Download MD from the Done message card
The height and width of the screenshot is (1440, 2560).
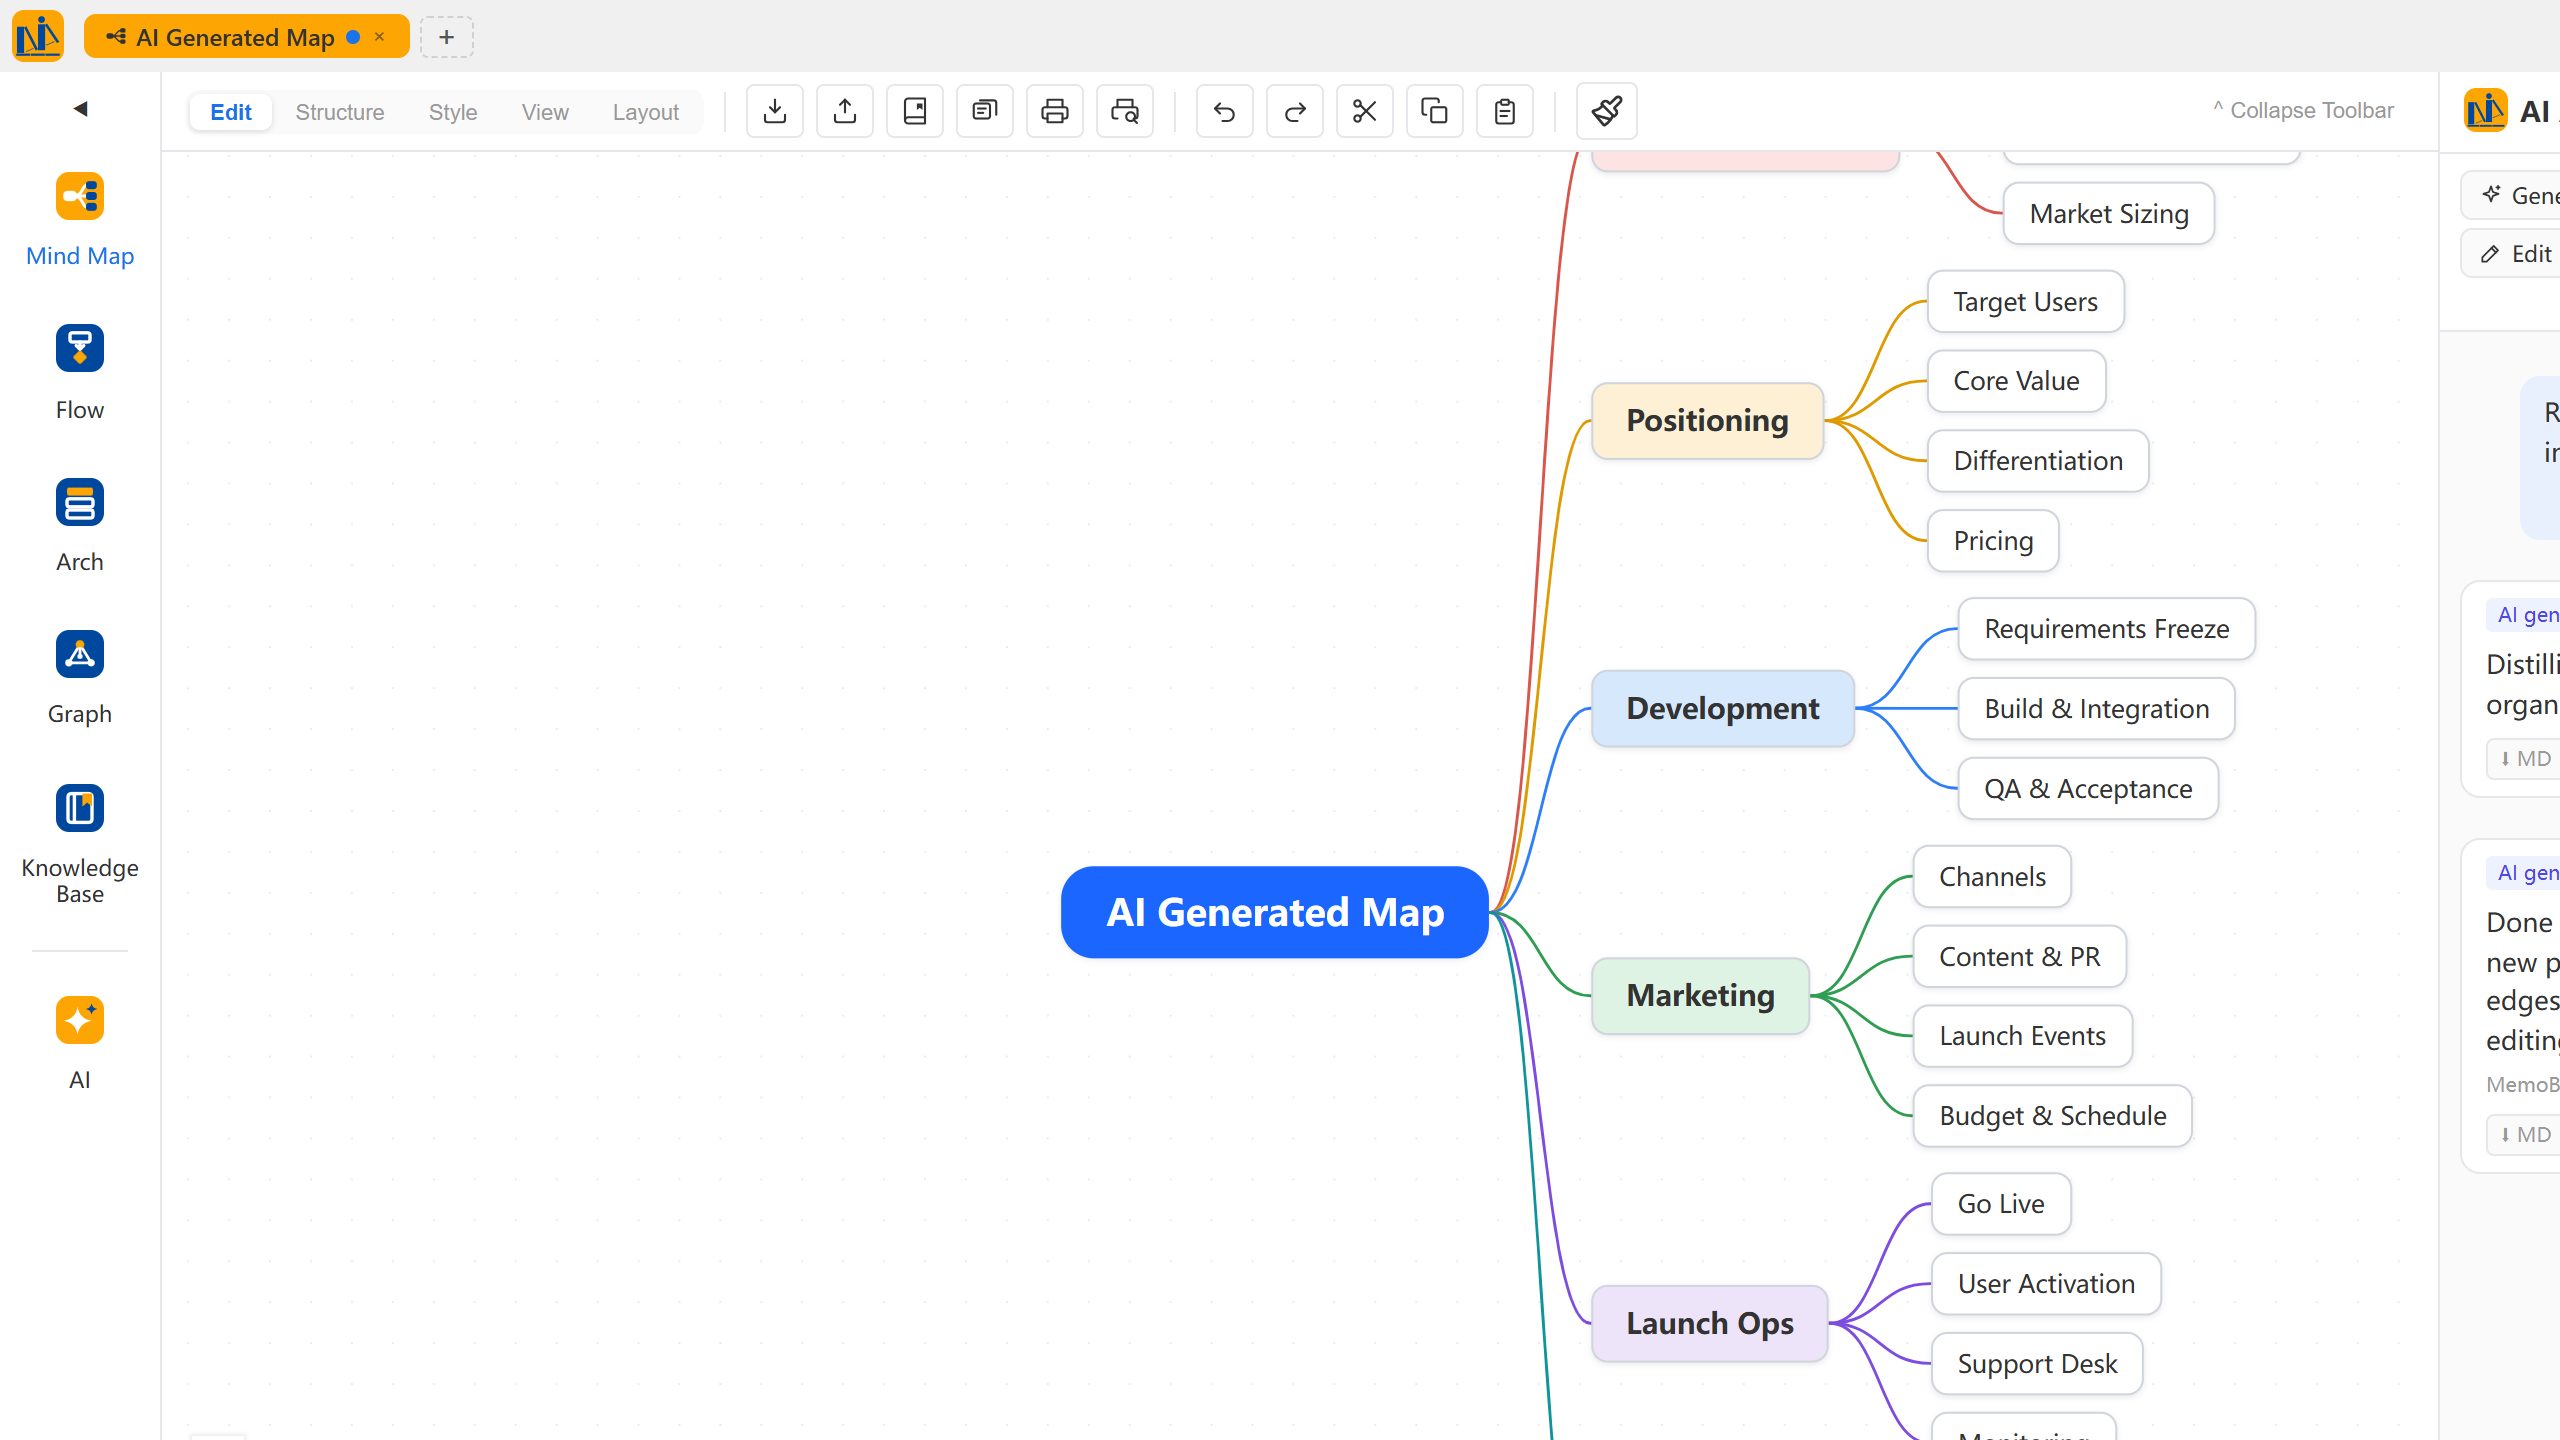2525,1135
